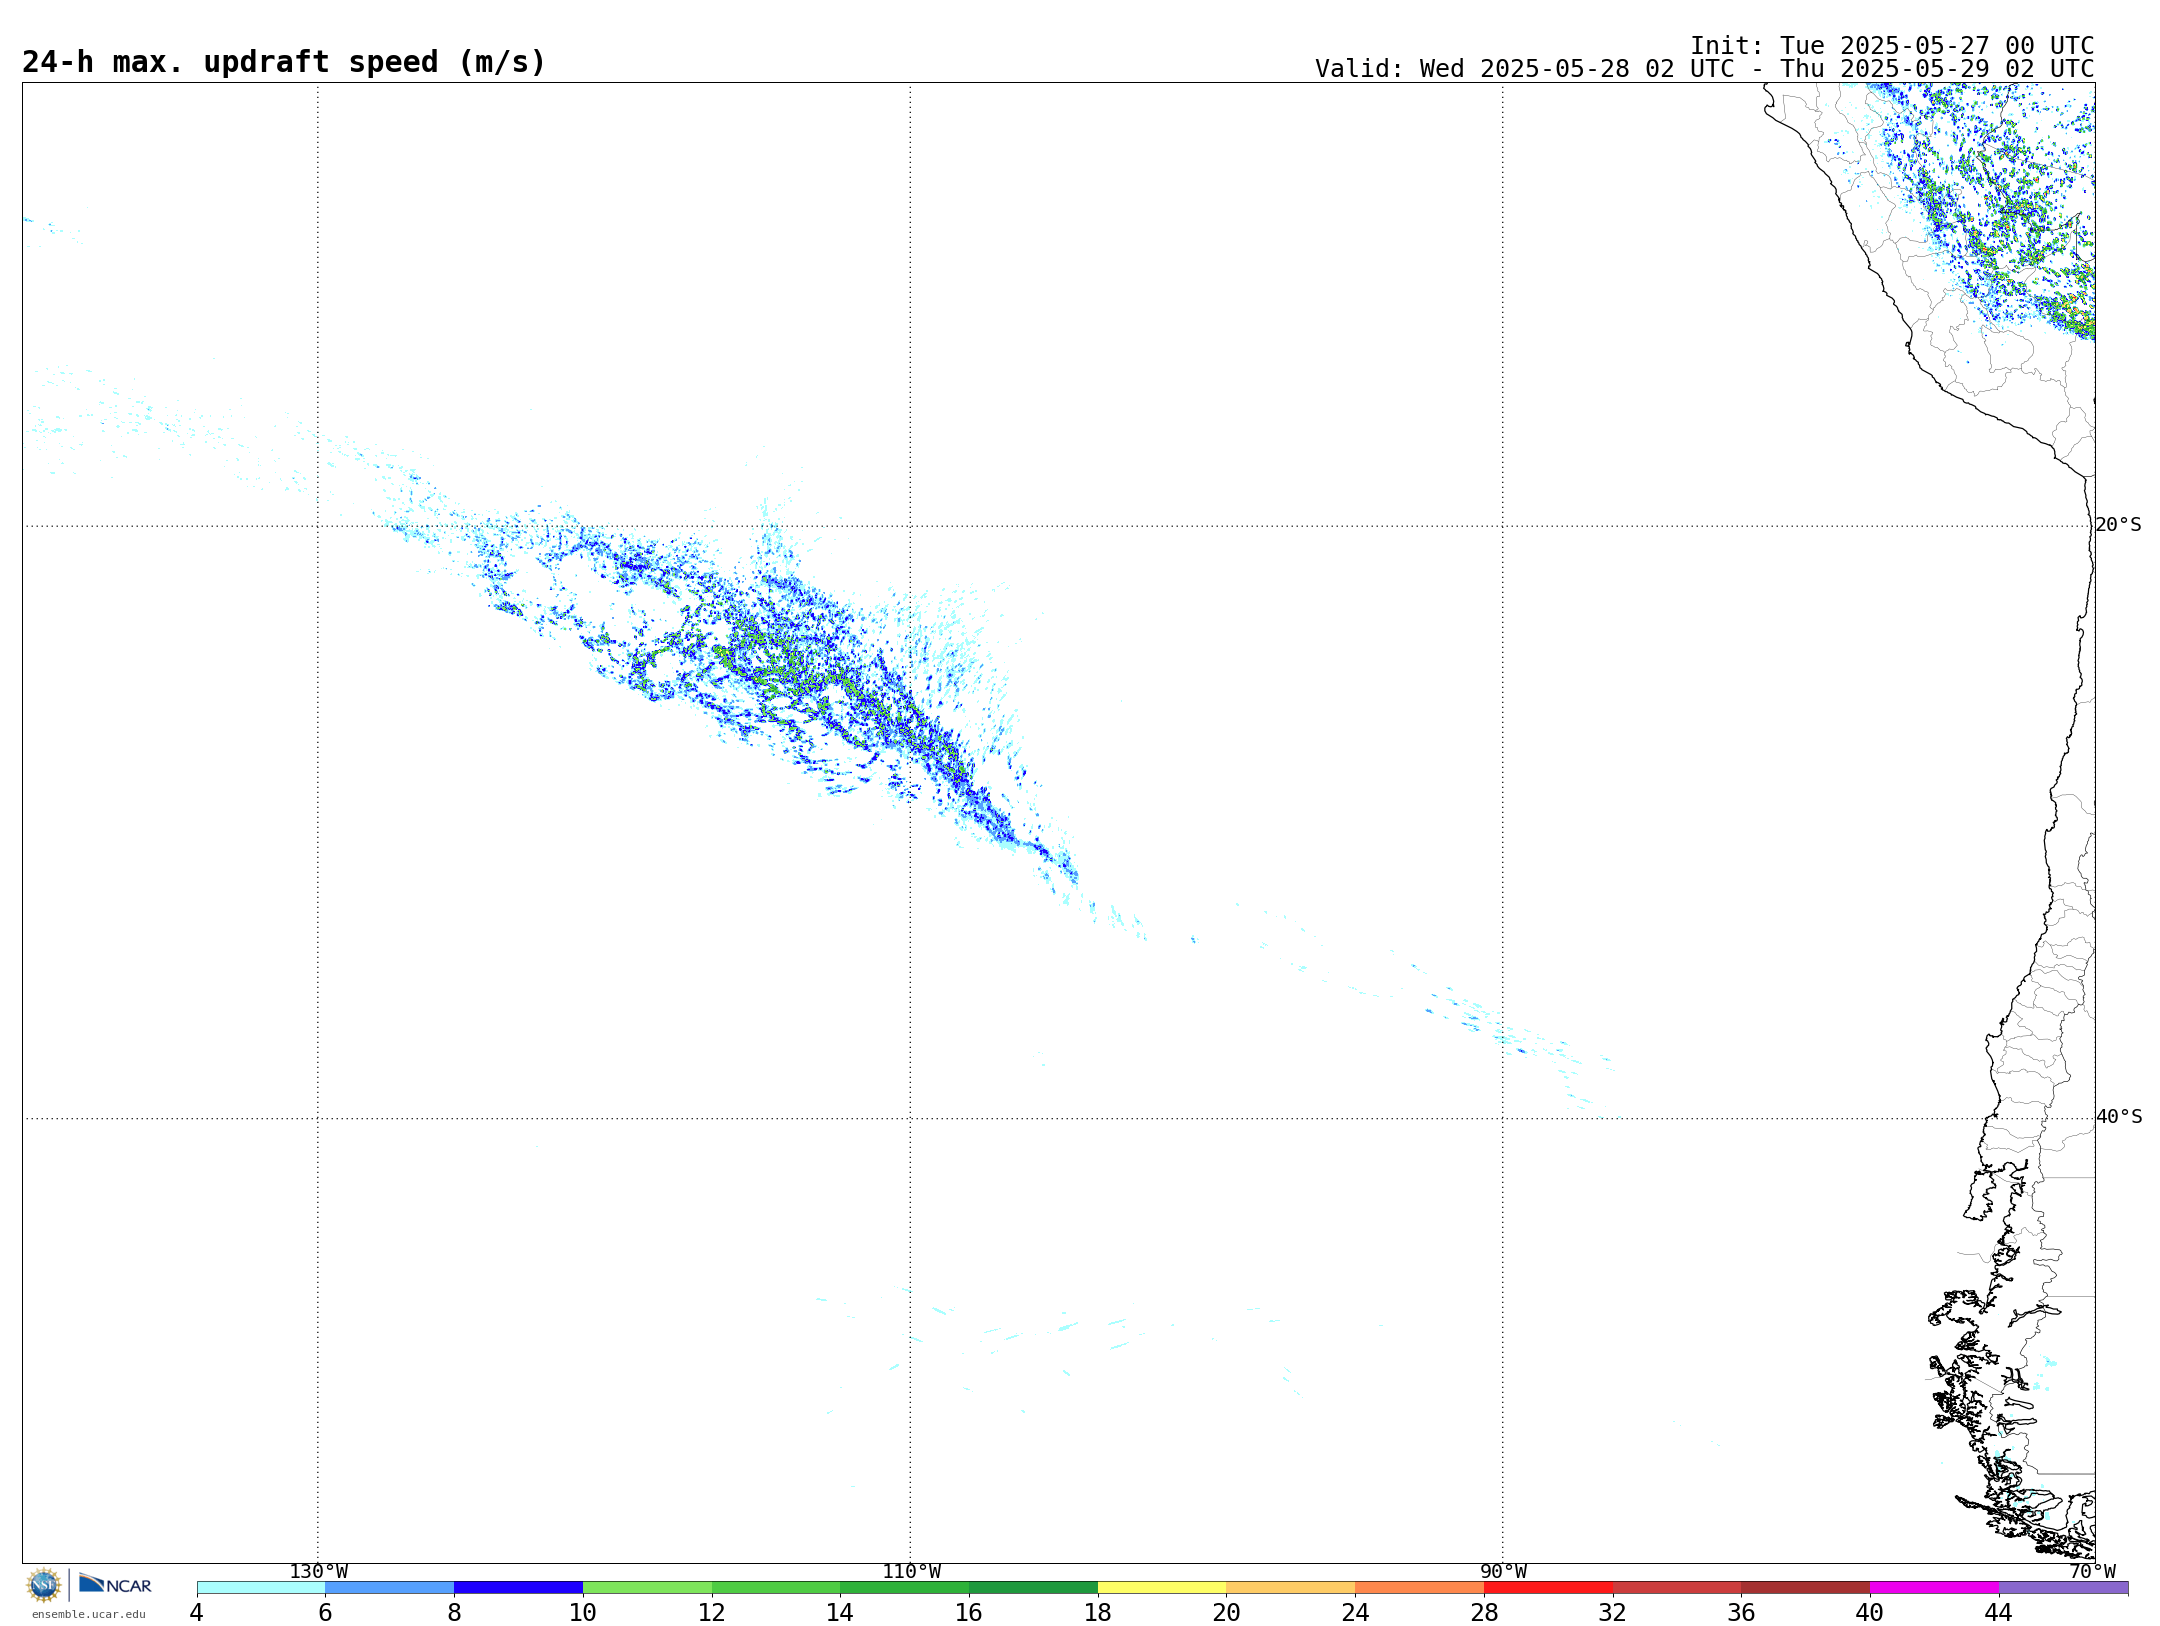The width and height of the screenshot is (2160, 1626).
Task: Click the colorbar tick label '36'
Action: point(1742,1613)
